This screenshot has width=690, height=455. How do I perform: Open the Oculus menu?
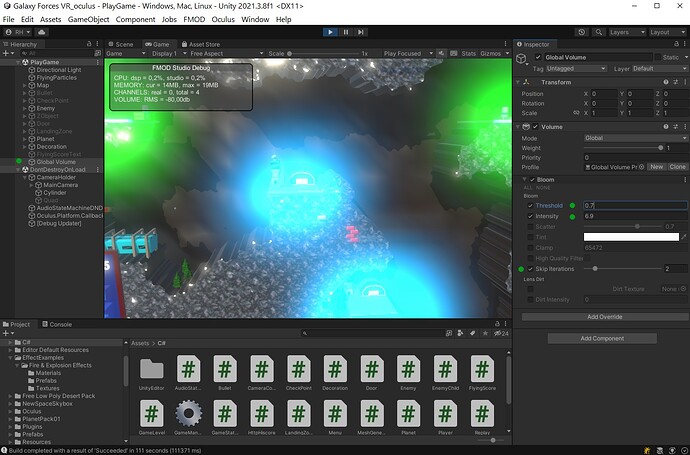(223, 19)
